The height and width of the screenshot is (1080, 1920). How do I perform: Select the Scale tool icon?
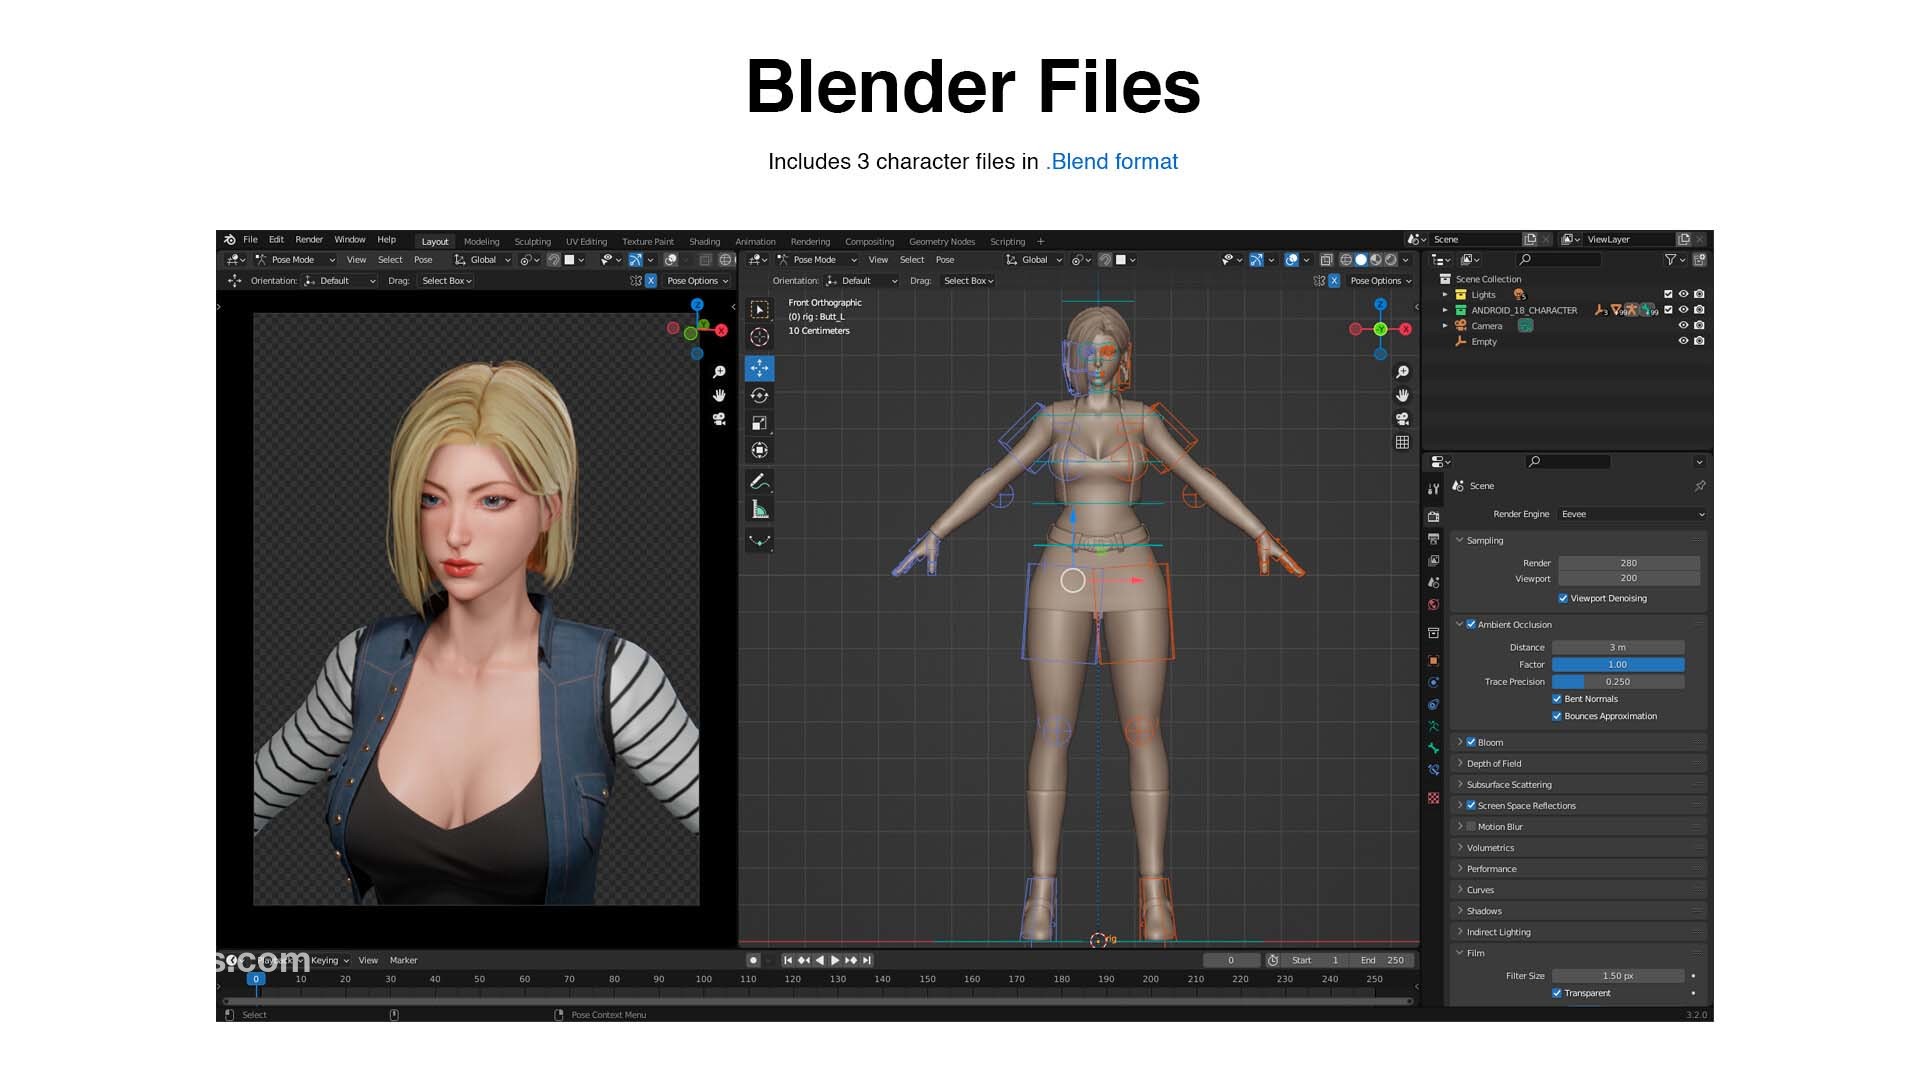click(x=759, y=423)
